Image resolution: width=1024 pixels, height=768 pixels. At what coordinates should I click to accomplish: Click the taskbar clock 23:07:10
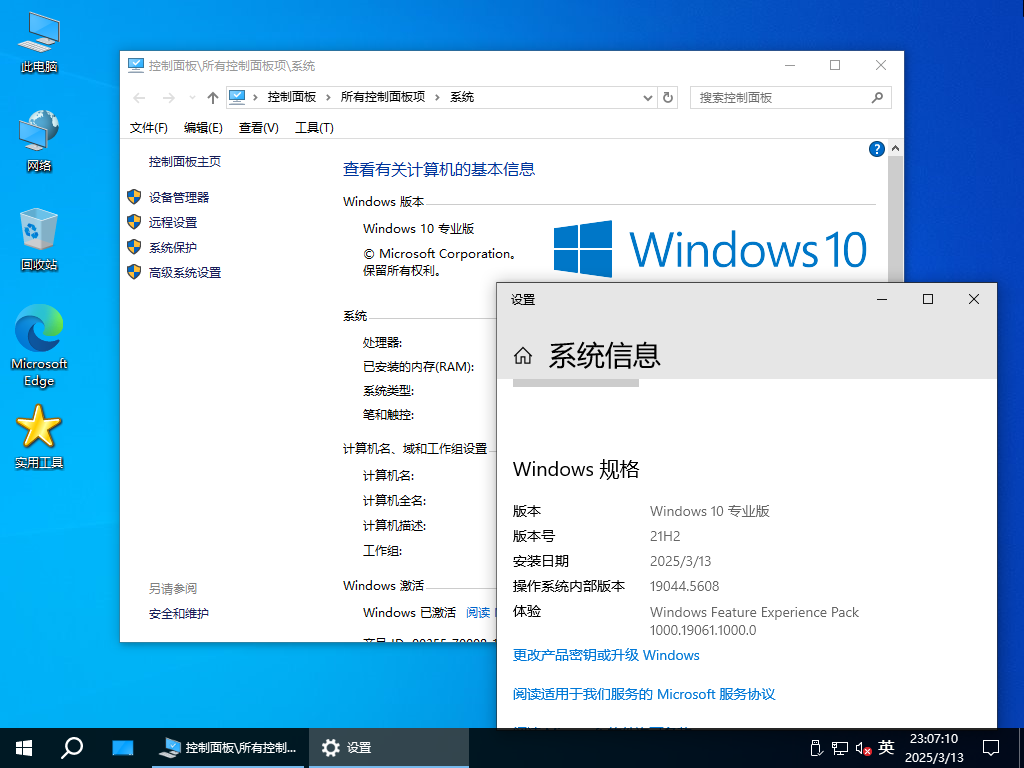tap(934, 739)
